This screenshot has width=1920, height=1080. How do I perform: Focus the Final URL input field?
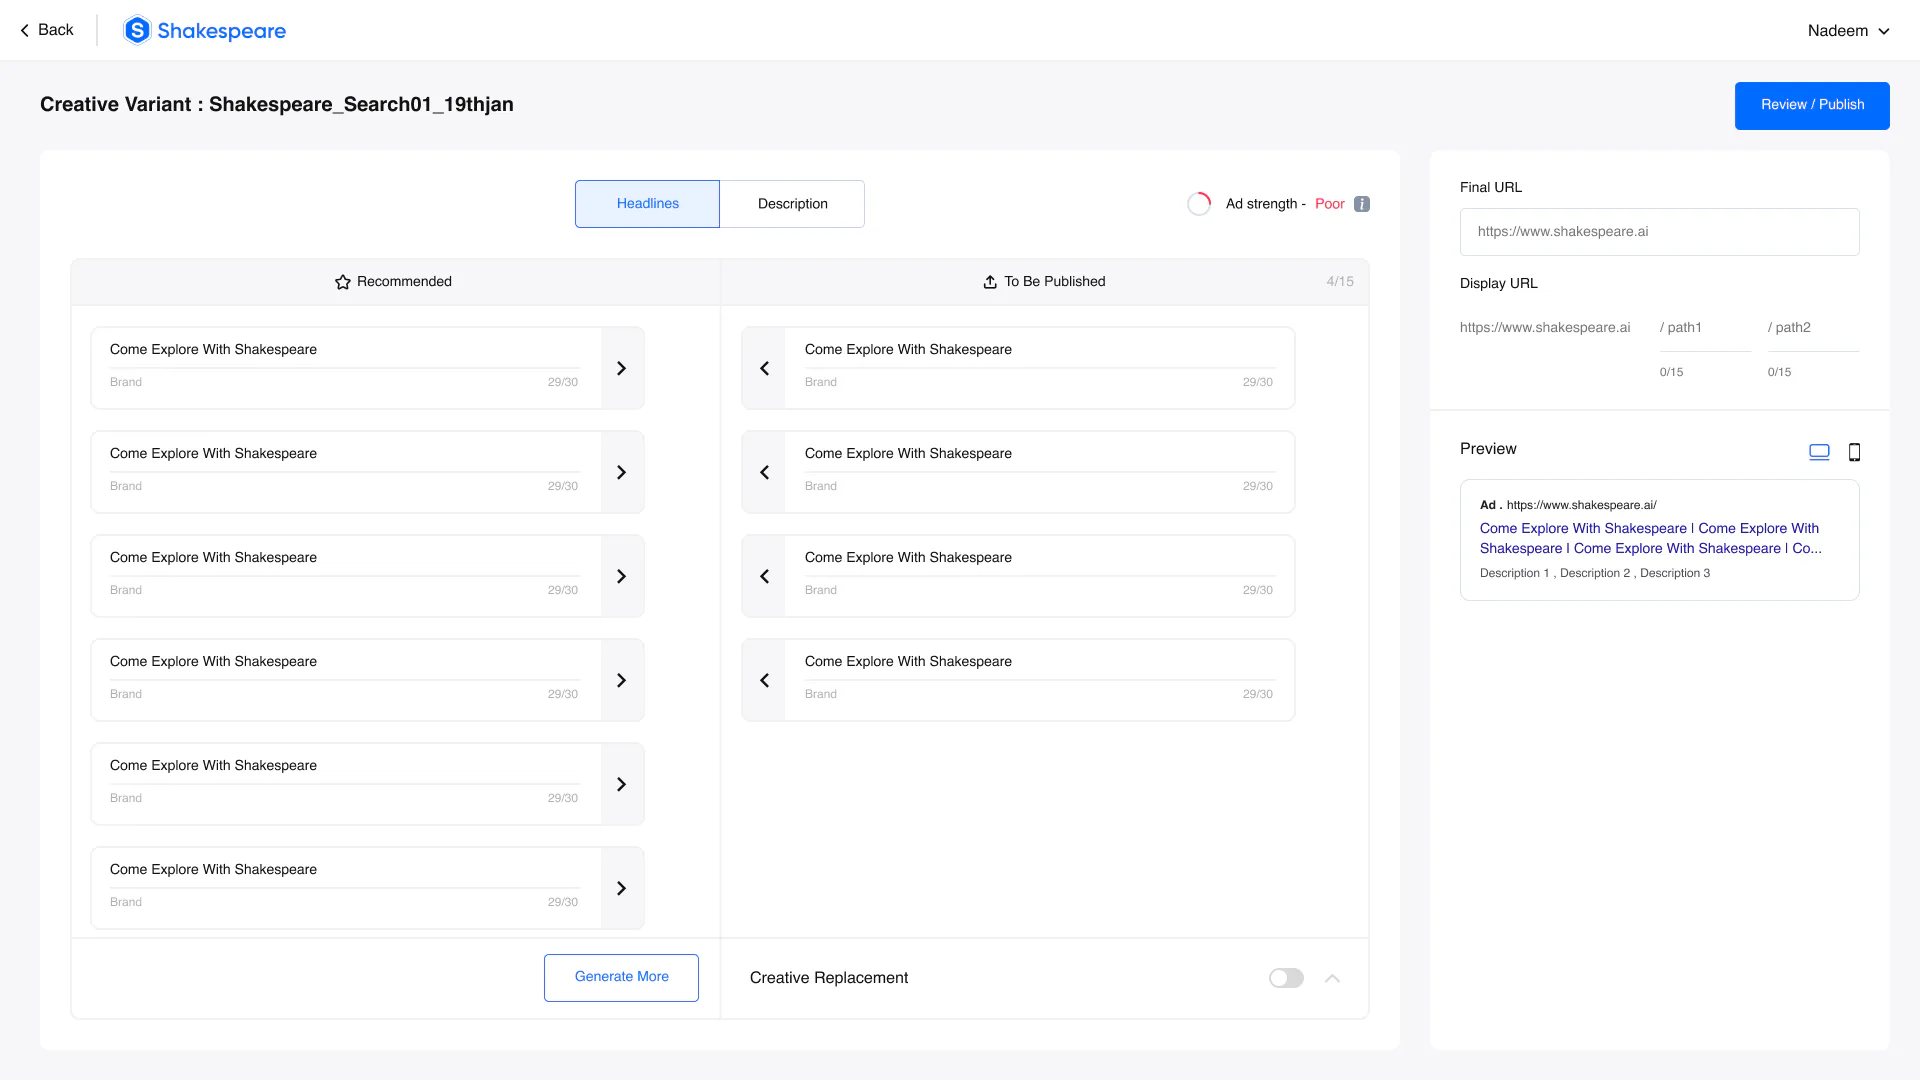coord(1659,231)
